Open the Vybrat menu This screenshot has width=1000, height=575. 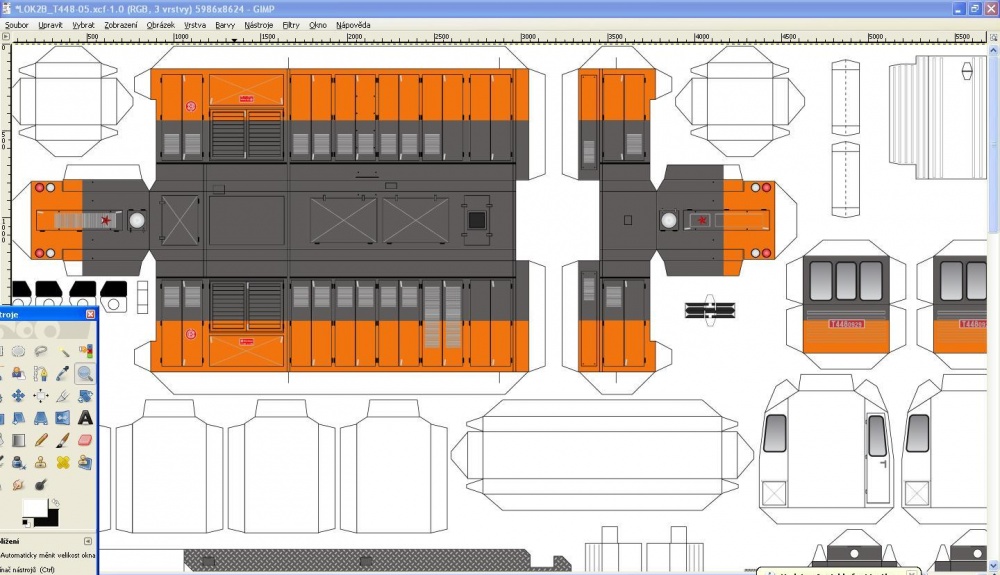[x=83, y=25]
